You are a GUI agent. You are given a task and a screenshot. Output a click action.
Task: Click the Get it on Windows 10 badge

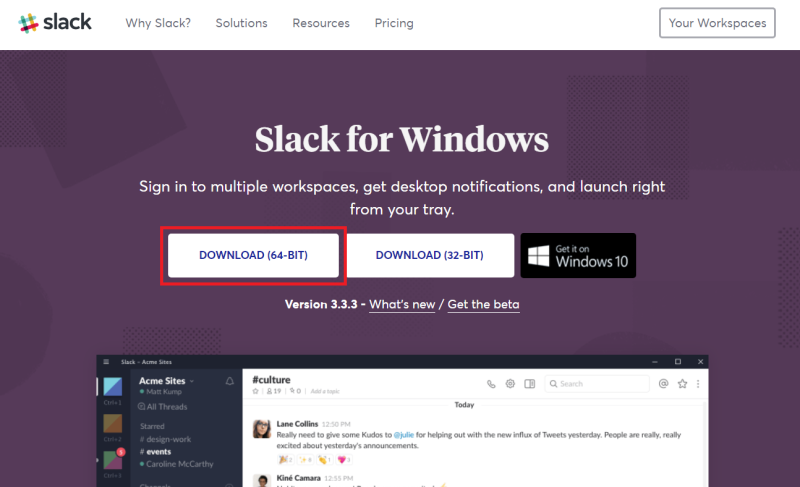[578, 255]
